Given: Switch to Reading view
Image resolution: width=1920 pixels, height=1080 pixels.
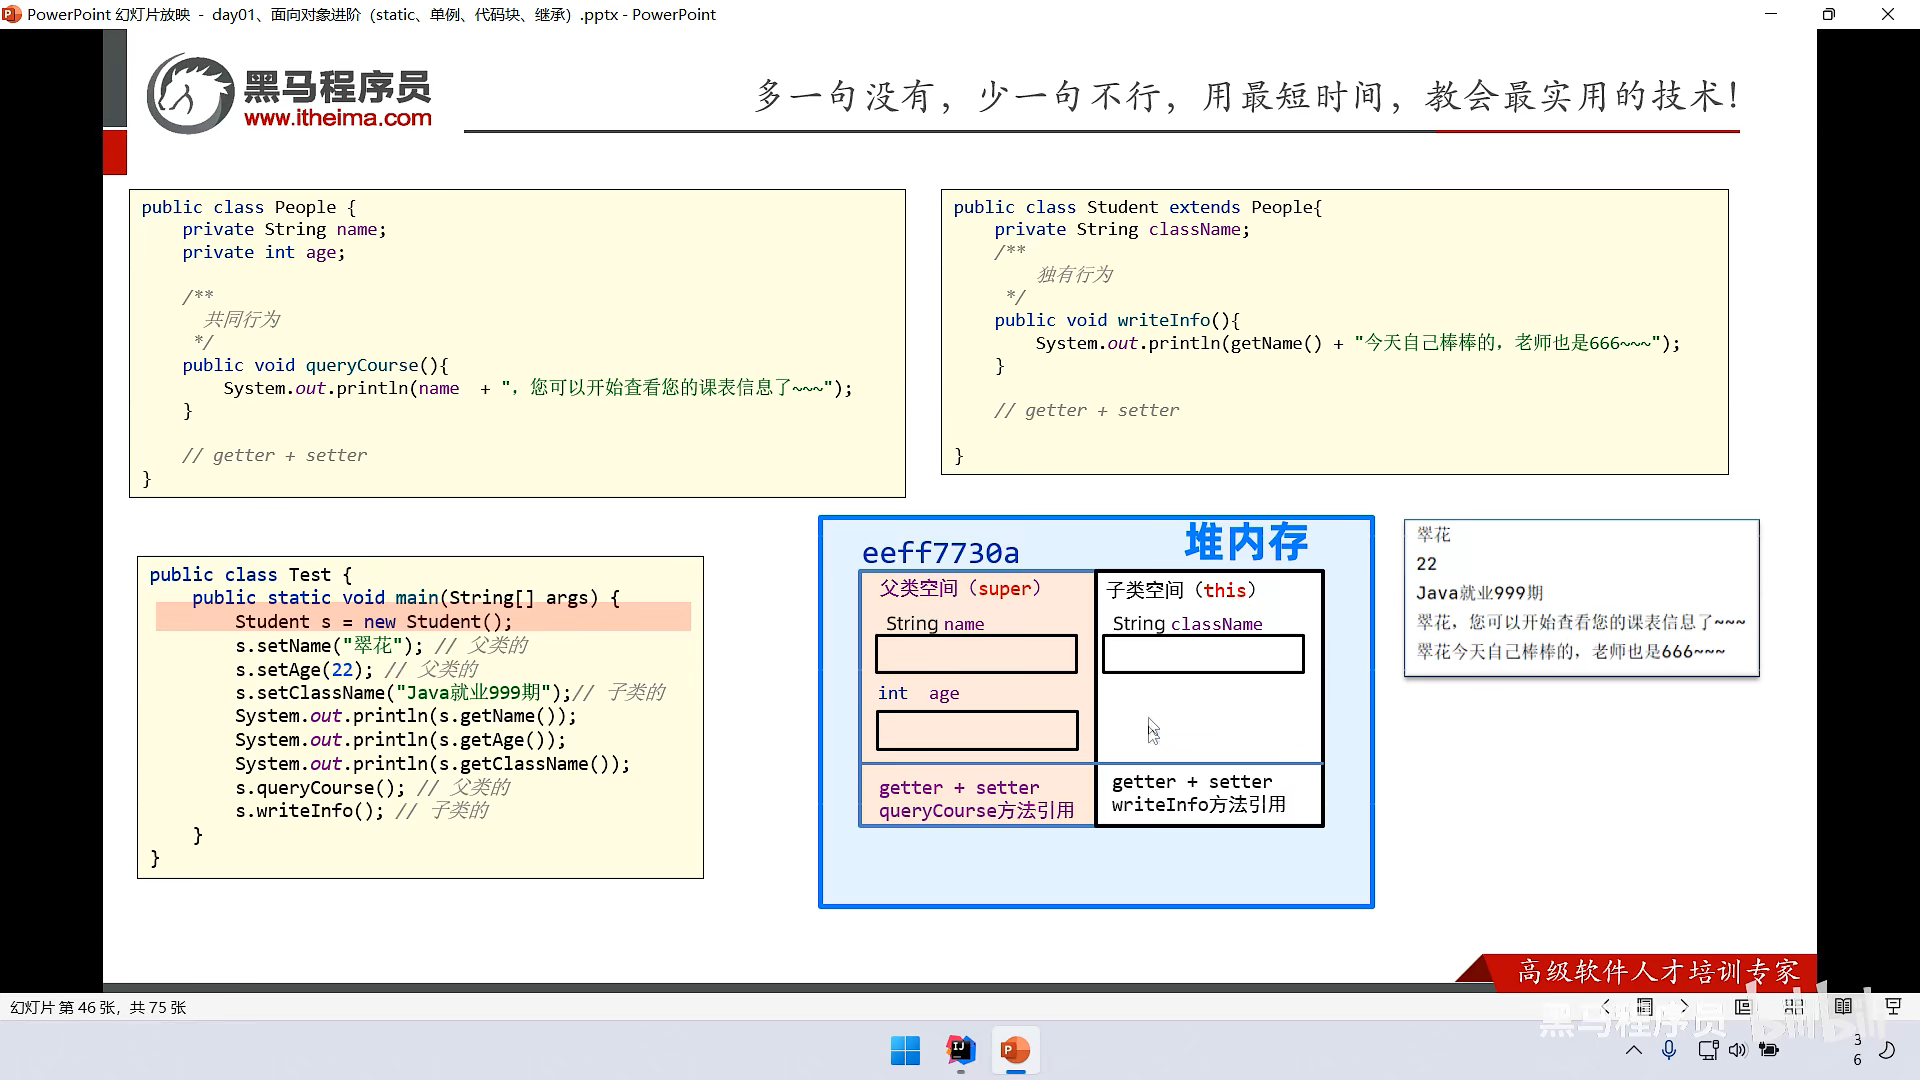Looking at the screenshot, I should 1843,1007.
